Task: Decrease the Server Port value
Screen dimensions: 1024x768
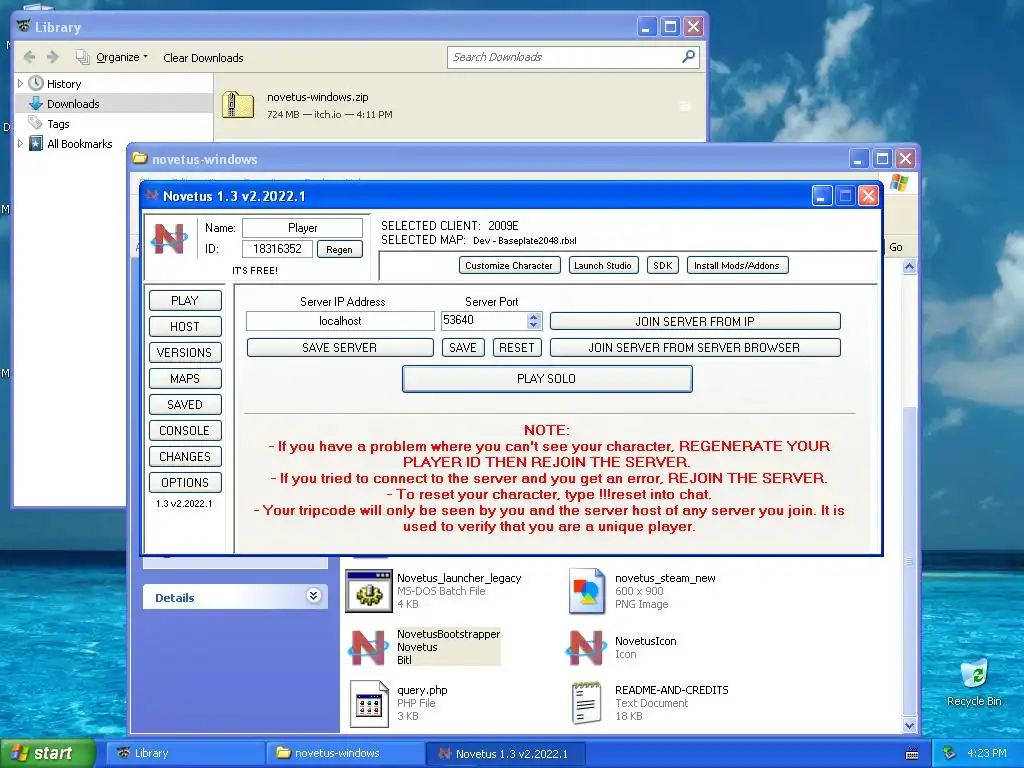Action: pos(534,325)
